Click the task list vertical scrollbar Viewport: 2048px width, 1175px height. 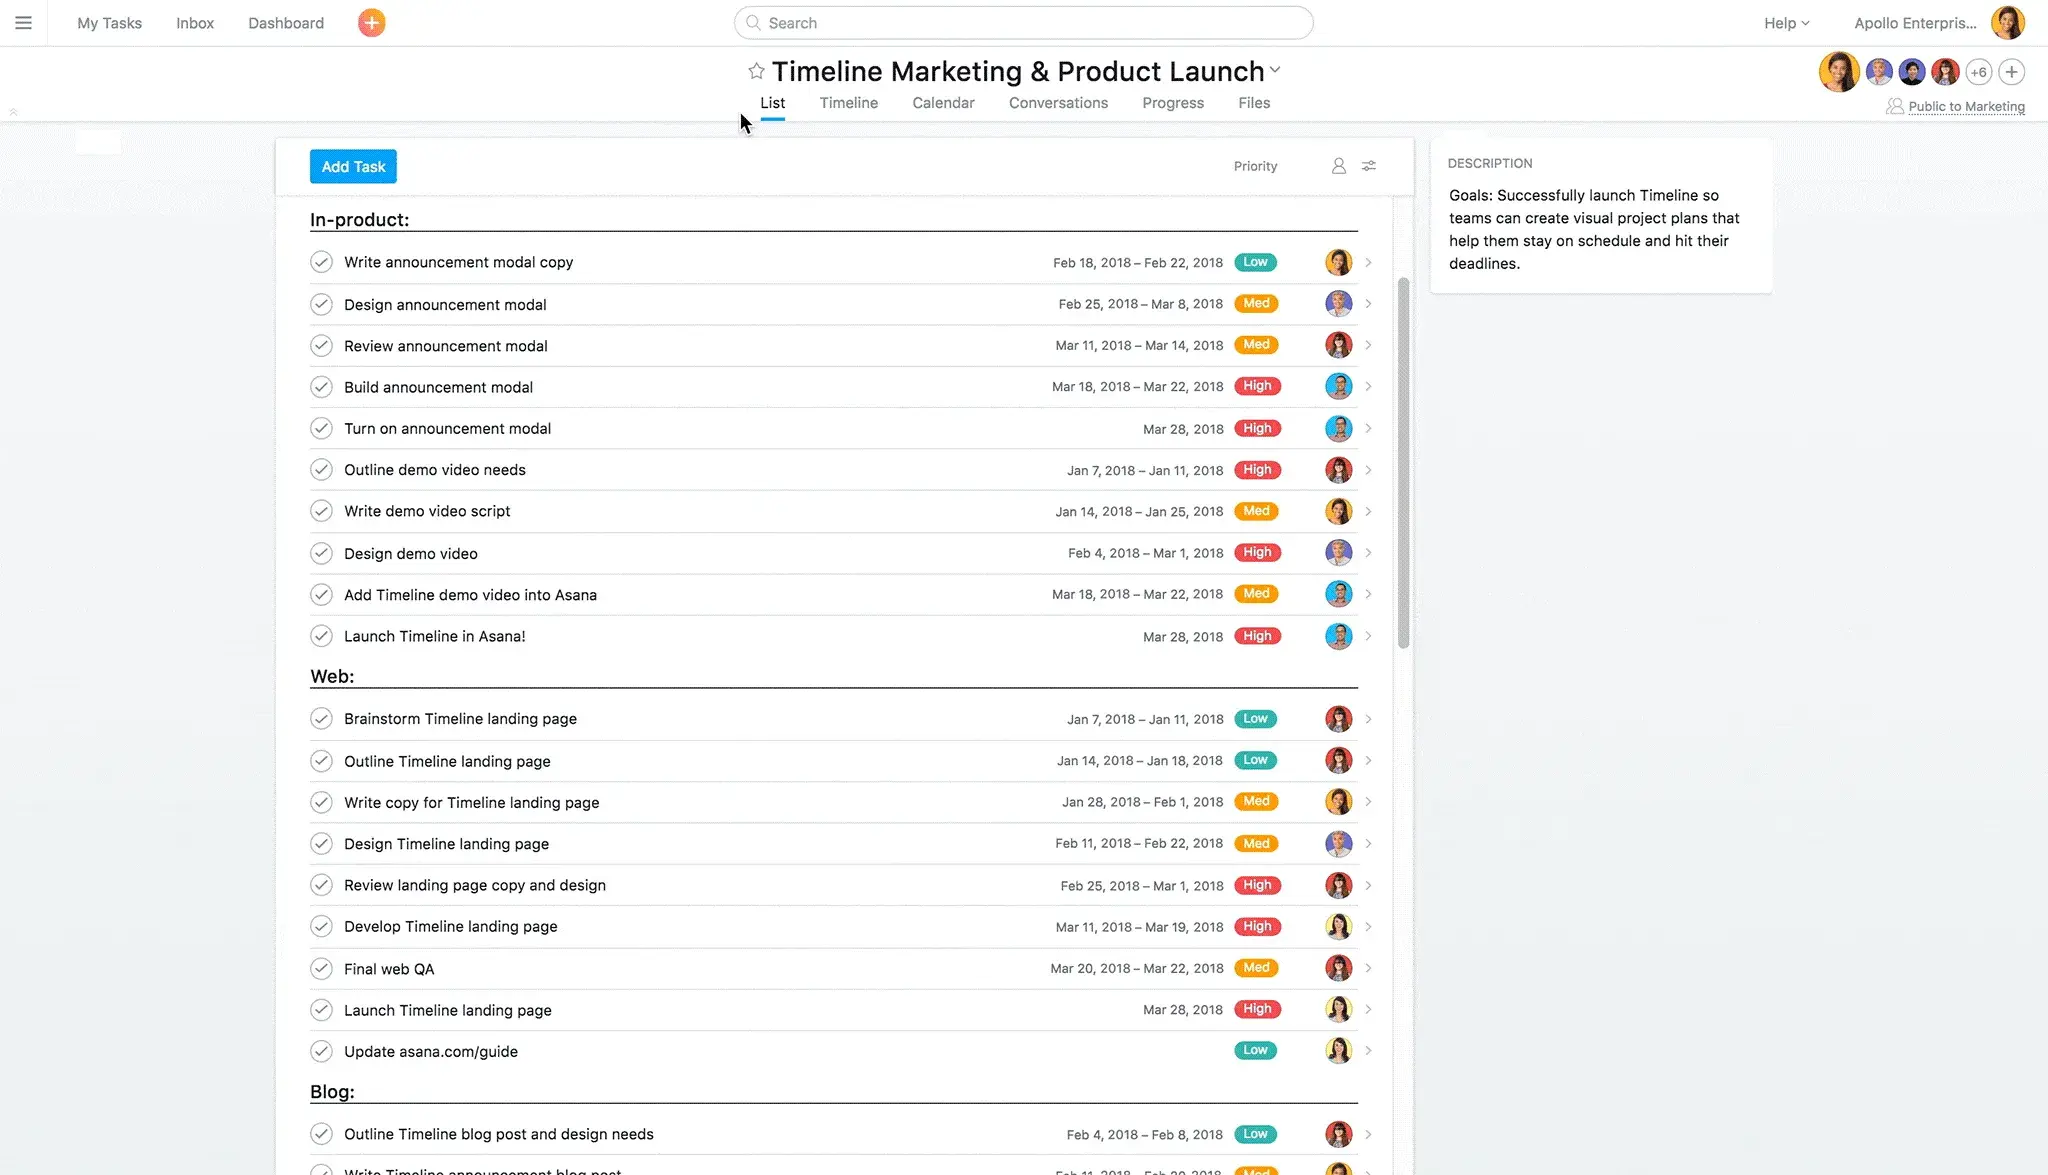click(x=1403, y=463)
